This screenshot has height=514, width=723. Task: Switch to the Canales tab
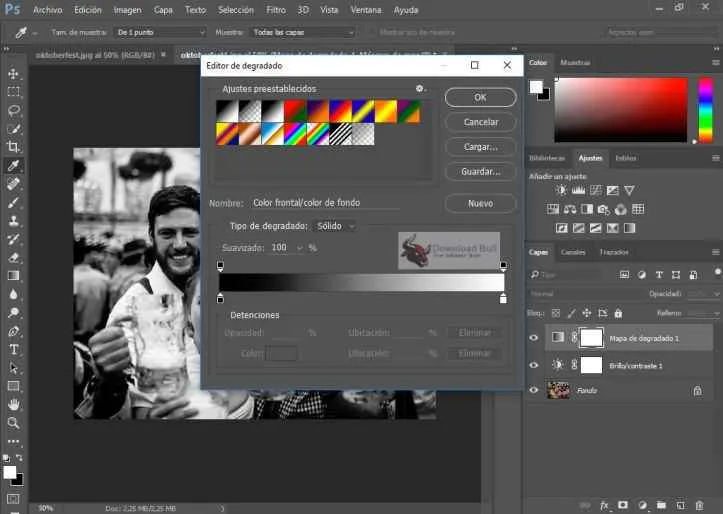click(x=573, y=252)
